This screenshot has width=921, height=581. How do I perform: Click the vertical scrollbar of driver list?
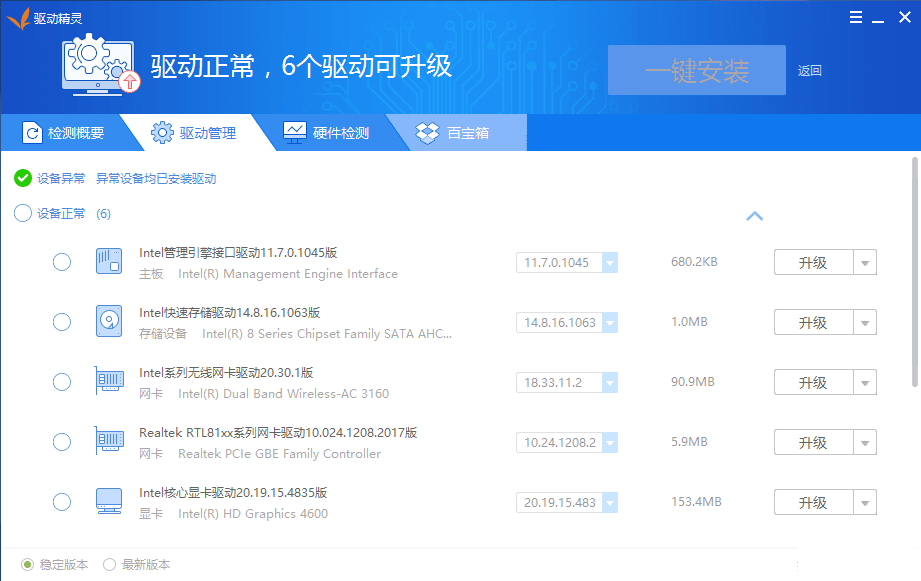(915, 272)
